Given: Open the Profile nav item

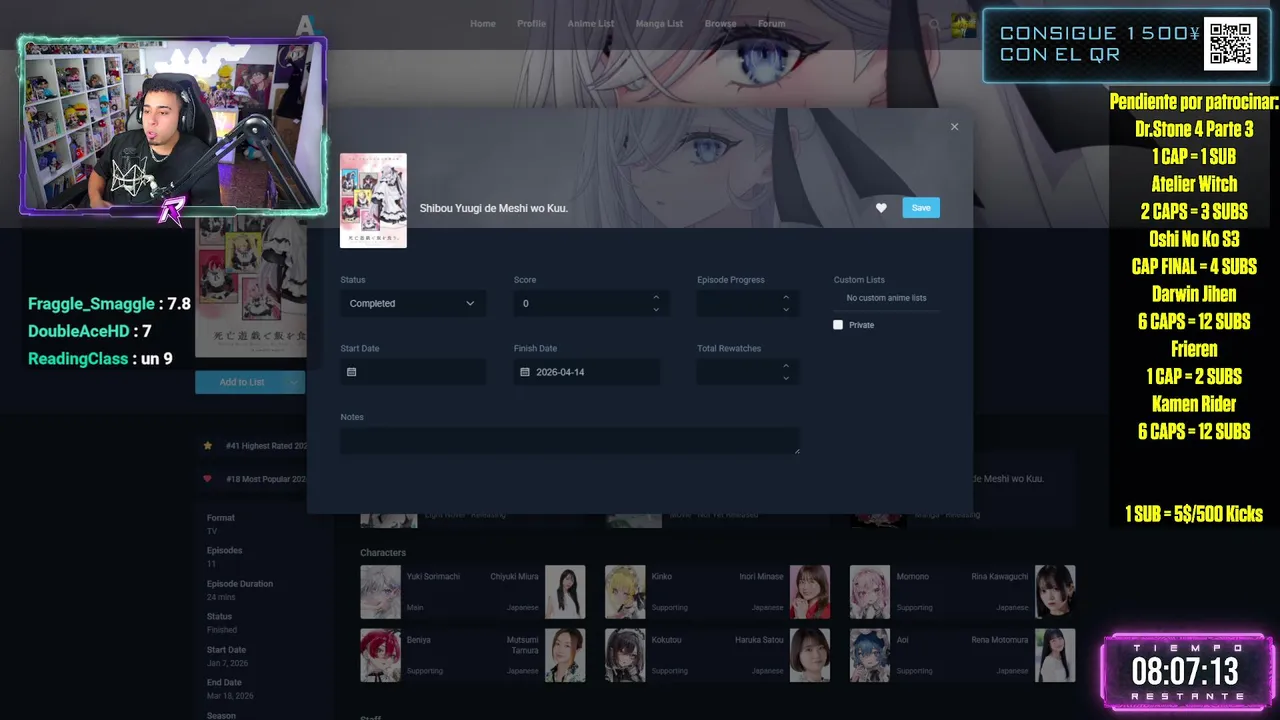Looking at the screenshot, I should 531,24.
